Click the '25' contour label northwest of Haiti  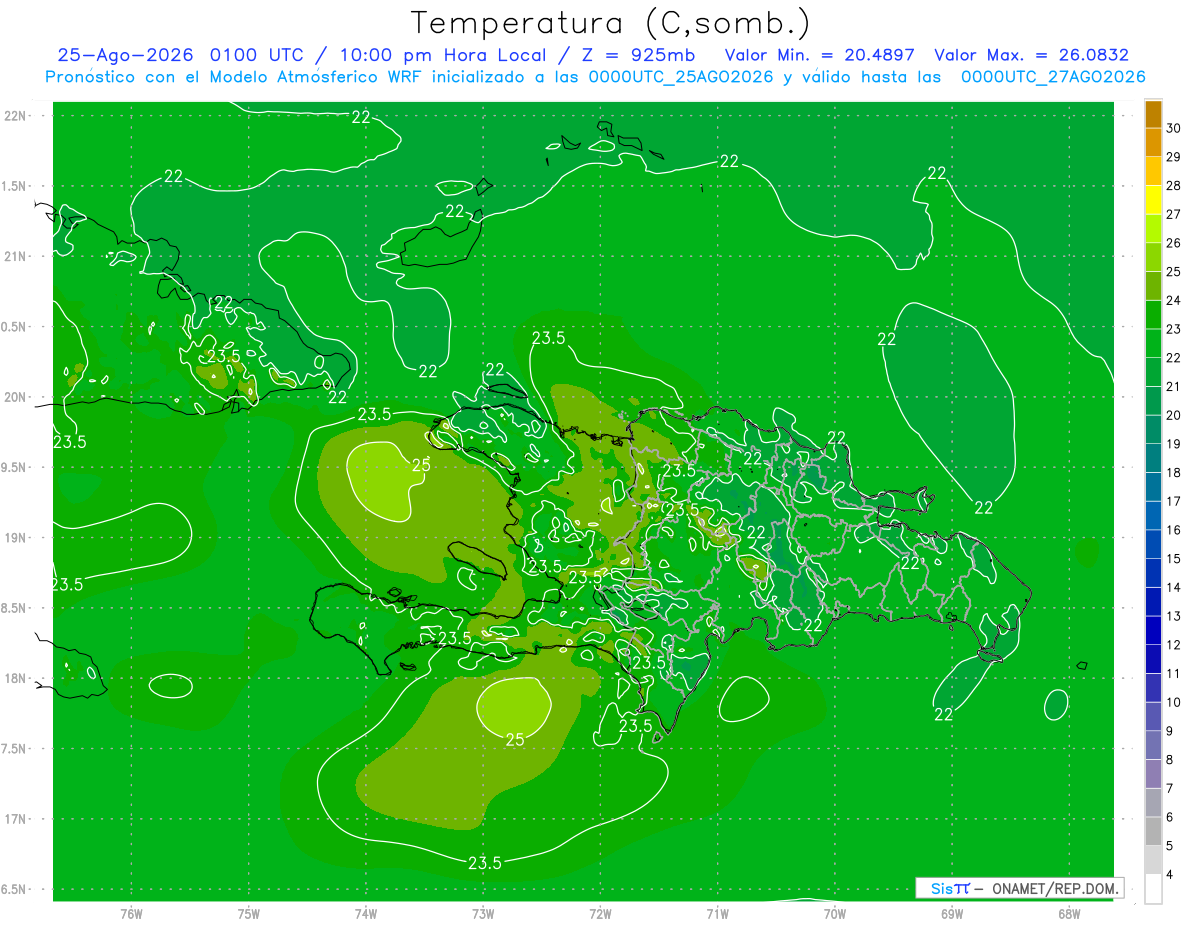coord(422,464)
